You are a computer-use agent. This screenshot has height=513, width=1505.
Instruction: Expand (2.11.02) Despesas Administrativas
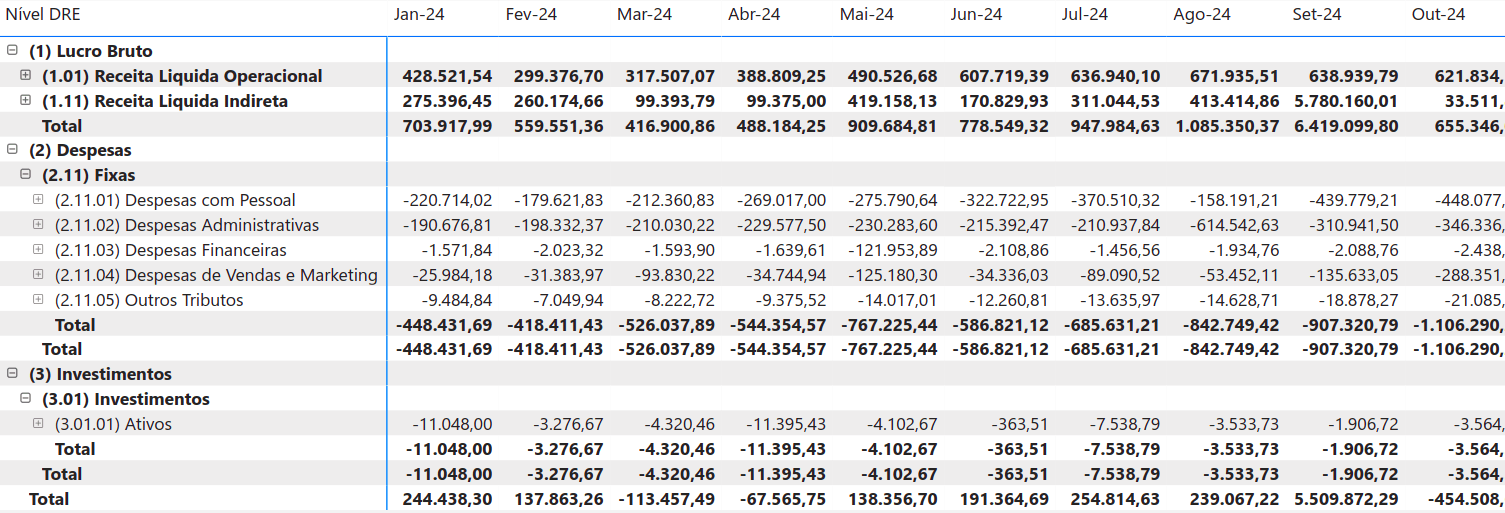pyautogui.click(x=39, y=225)
